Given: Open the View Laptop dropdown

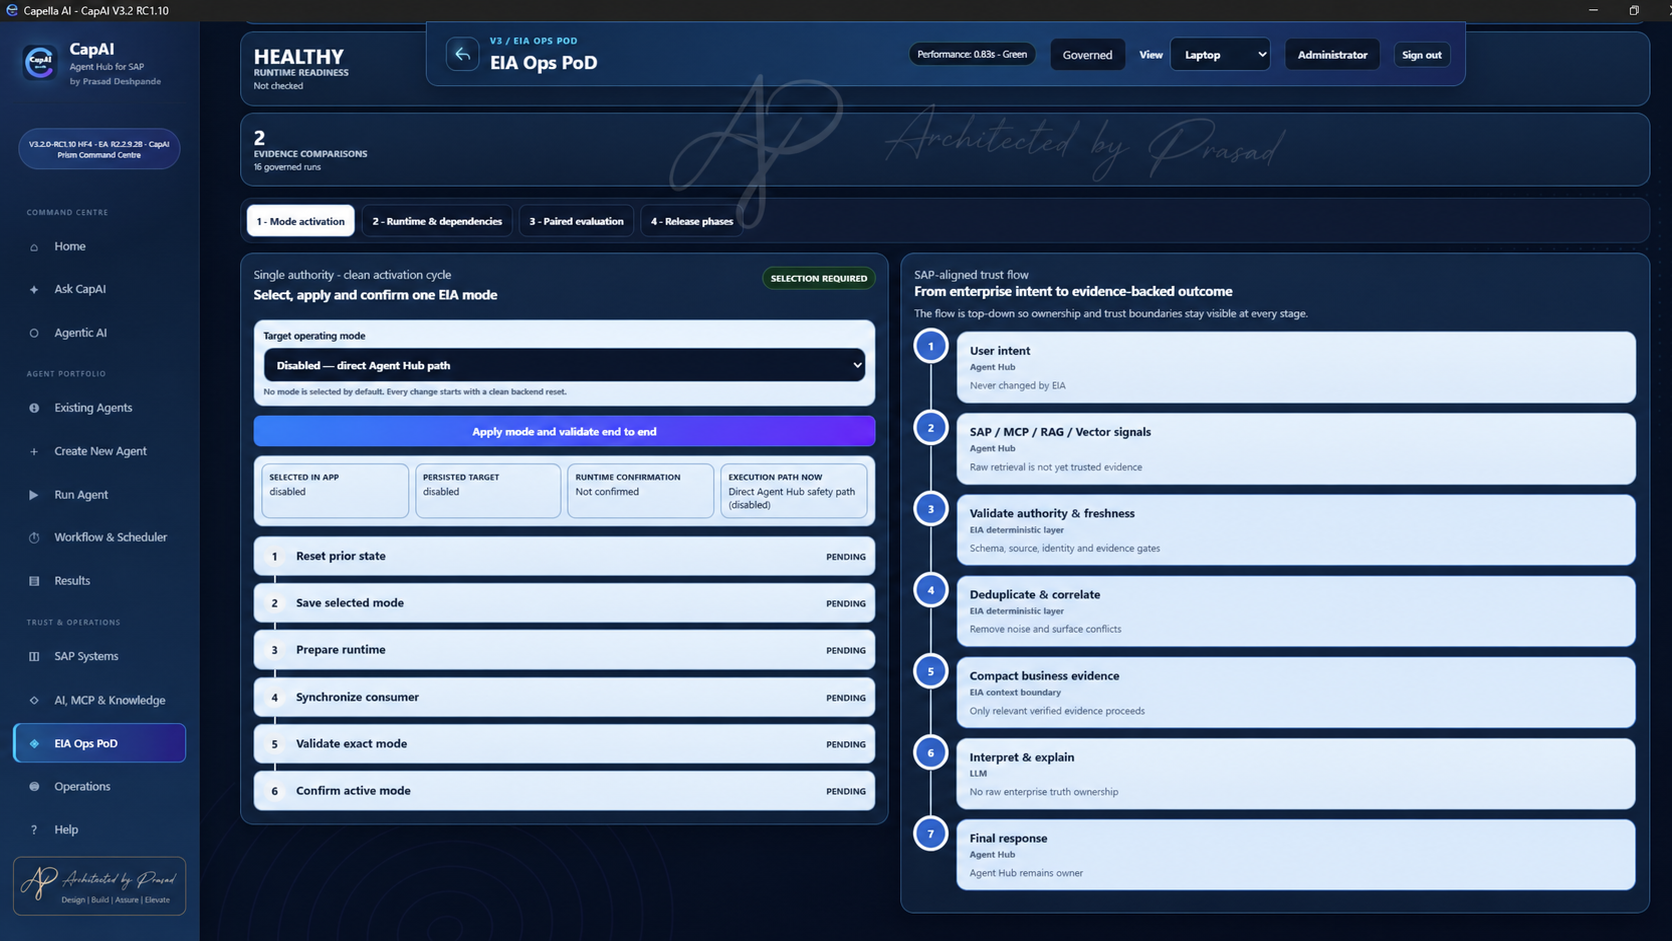Looking at the screenshot, I should 1220,54.
